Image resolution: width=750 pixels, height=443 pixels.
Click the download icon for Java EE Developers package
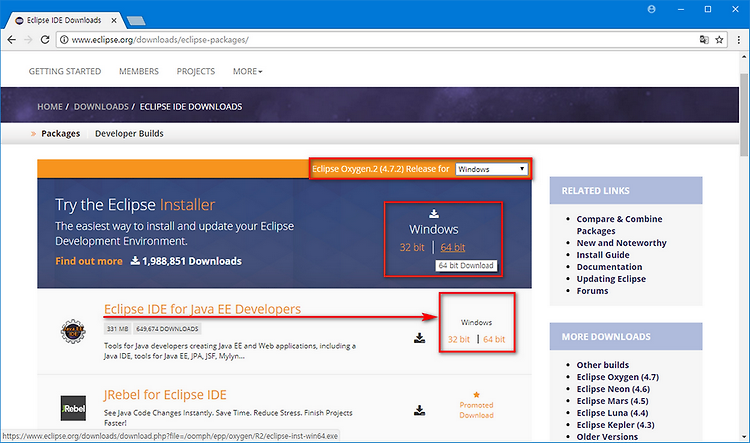click(x=419, y=338)
